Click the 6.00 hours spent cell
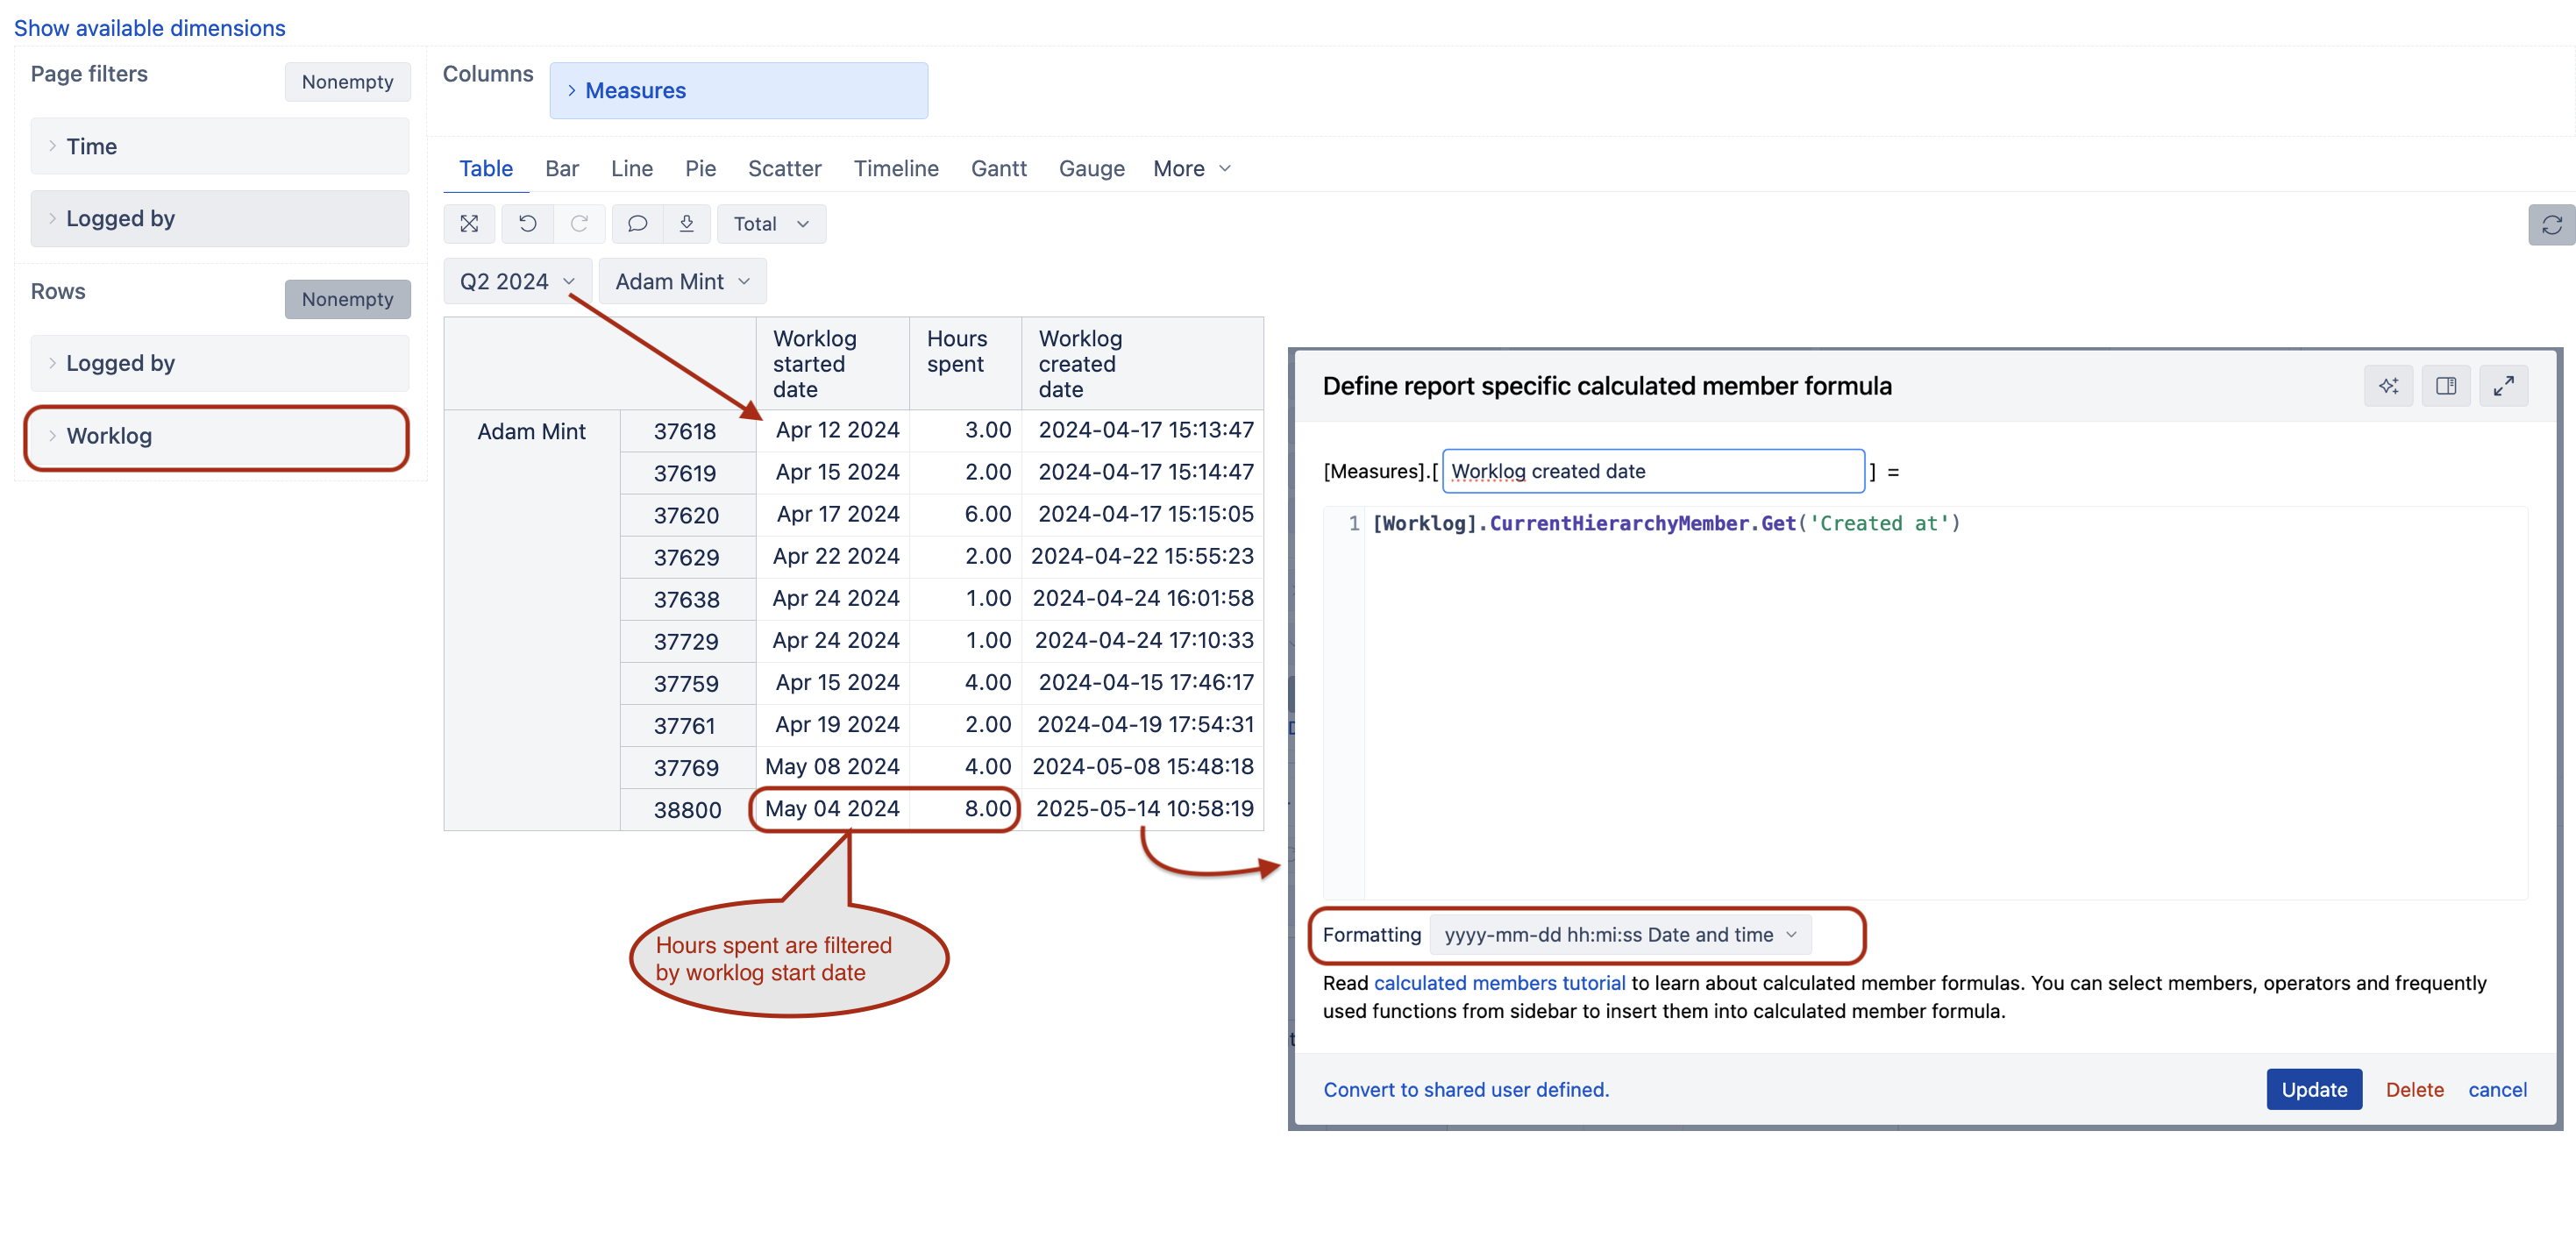 (x=965, y=515)
